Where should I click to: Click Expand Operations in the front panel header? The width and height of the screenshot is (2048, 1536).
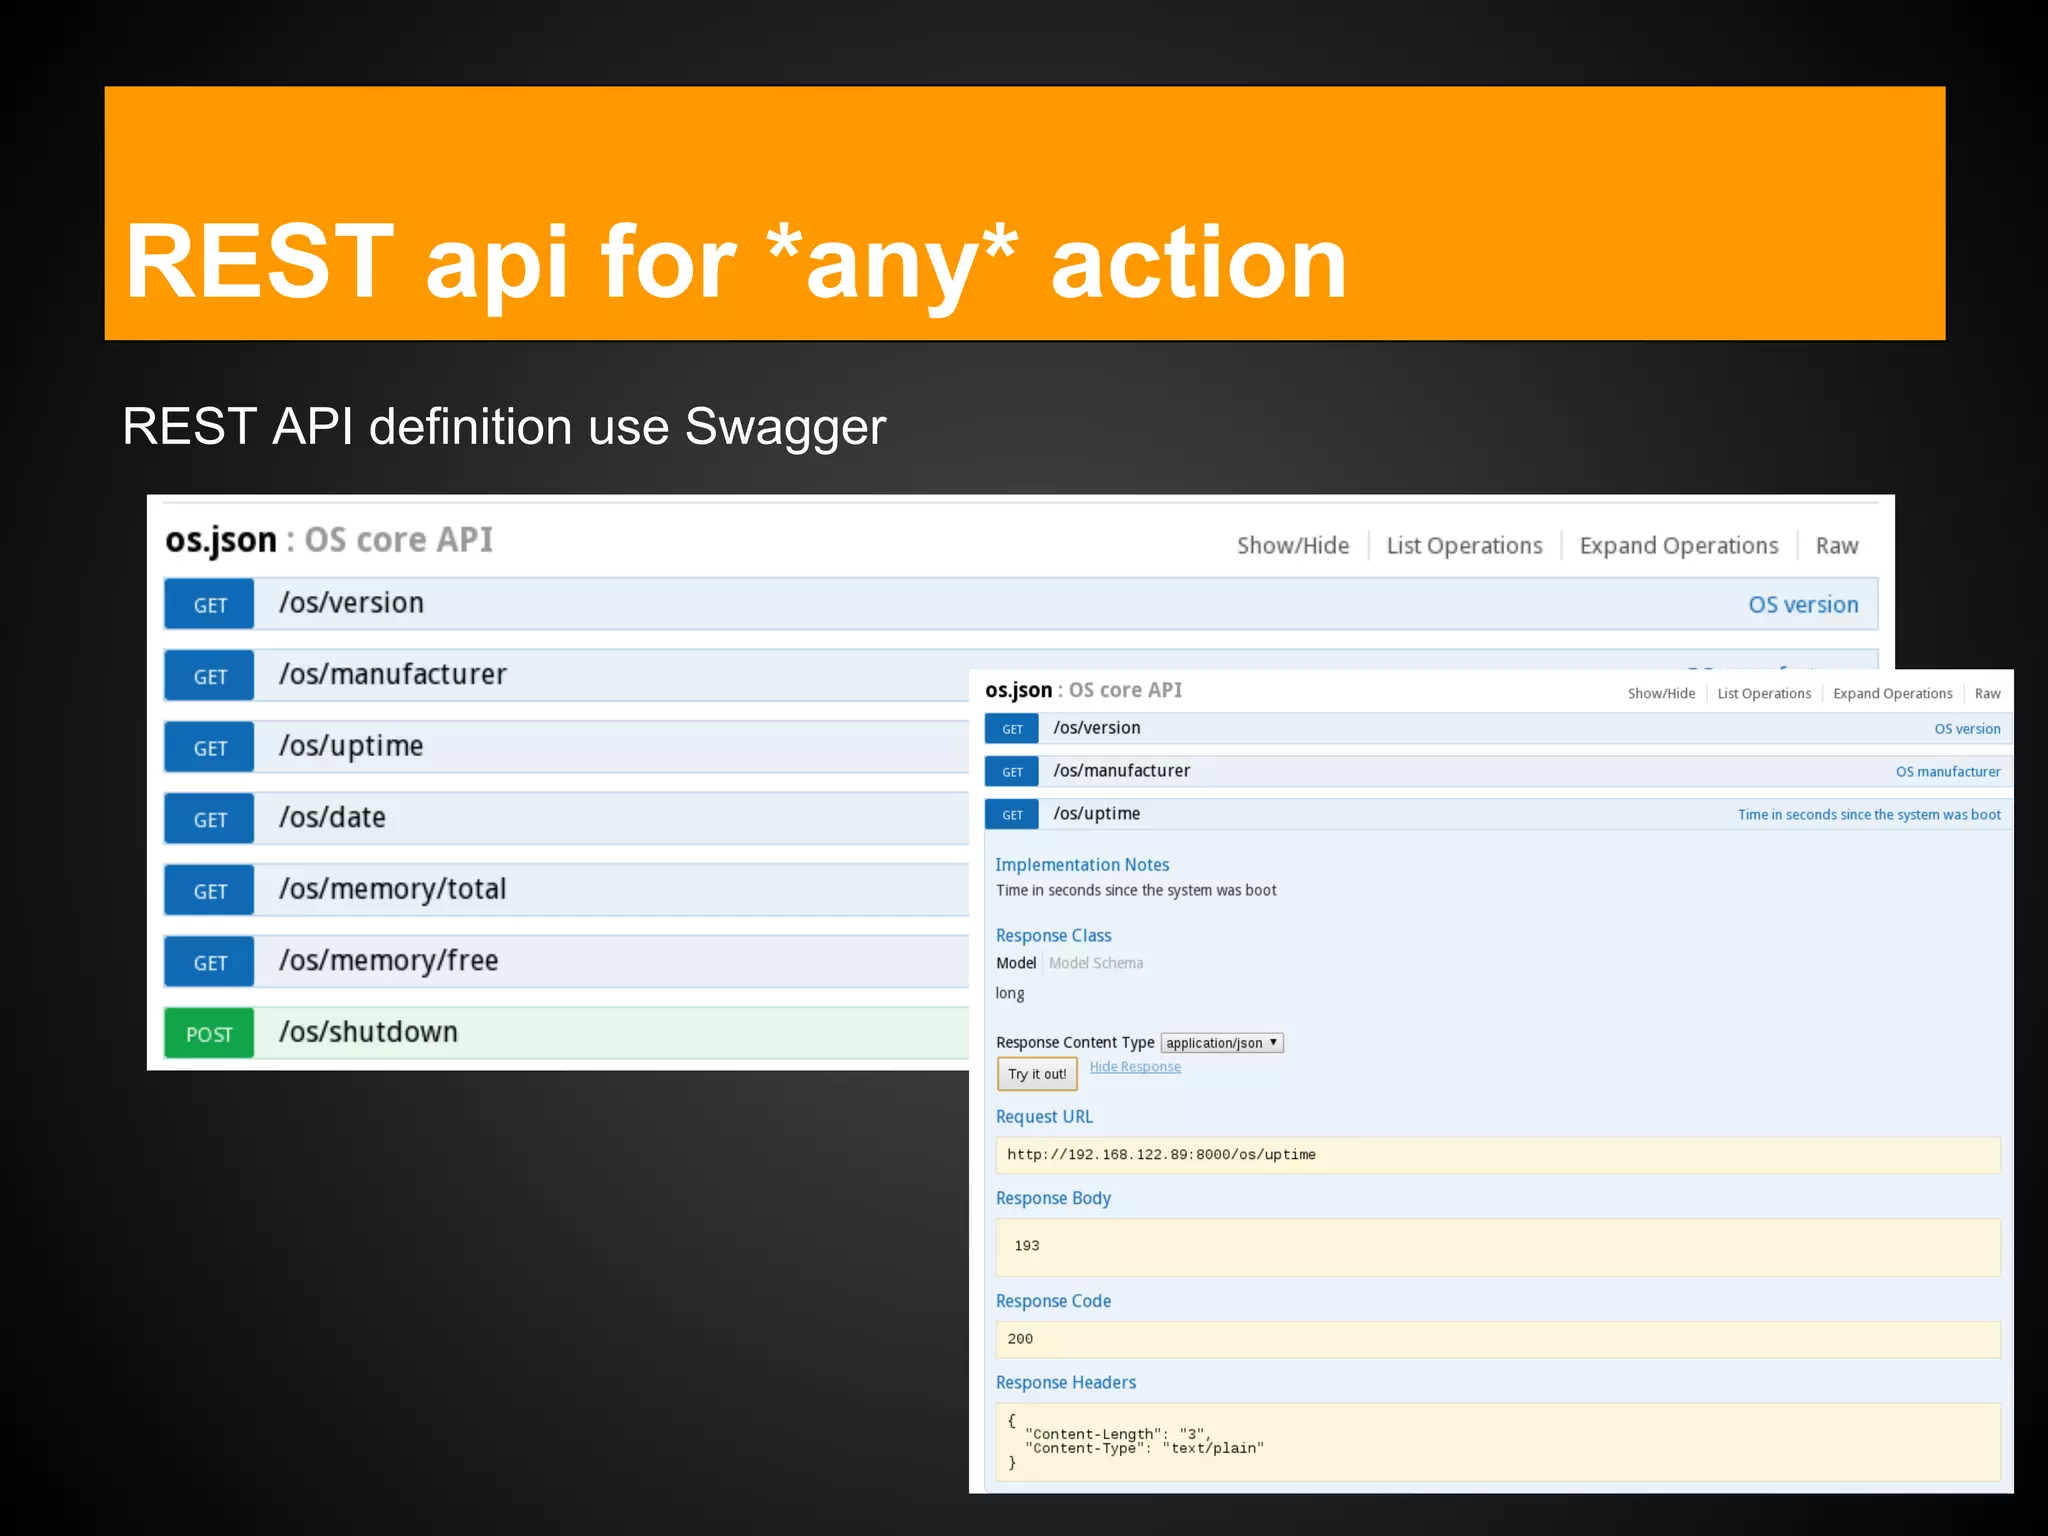(x=1892, y=693)
